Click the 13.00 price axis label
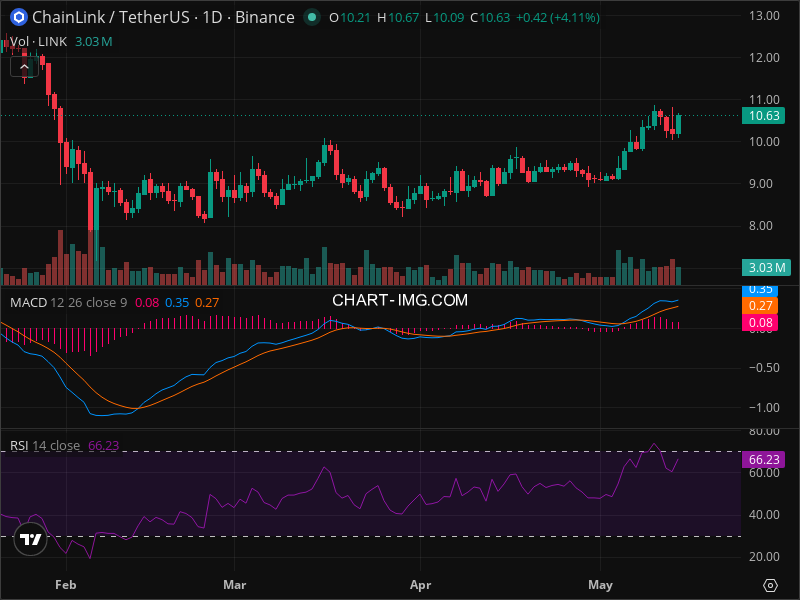 [x=764, y=16]
